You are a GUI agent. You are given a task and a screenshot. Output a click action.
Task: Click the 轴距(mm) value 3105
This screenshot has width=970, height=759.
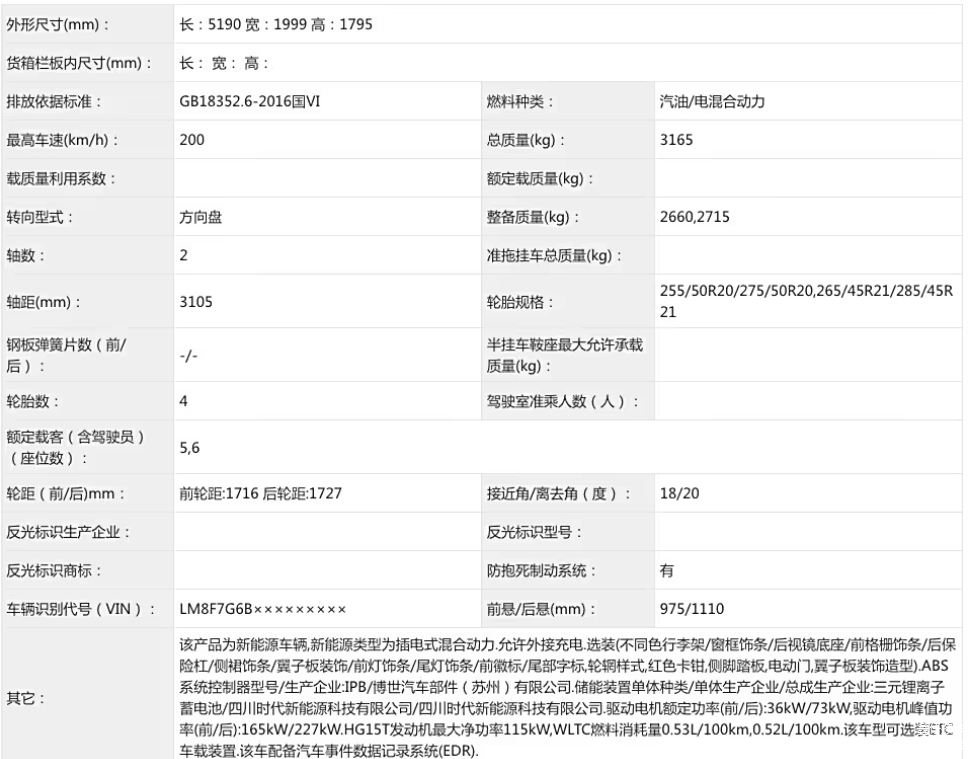click(196, 302)
